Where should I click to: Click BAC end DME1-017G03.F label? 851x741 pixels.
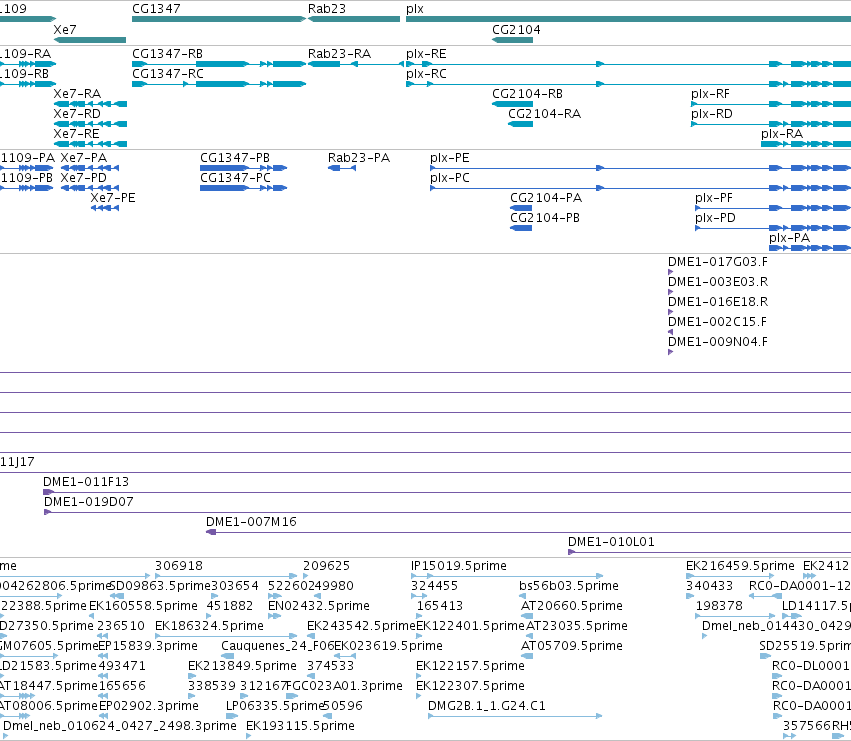(x=717, y=262)
